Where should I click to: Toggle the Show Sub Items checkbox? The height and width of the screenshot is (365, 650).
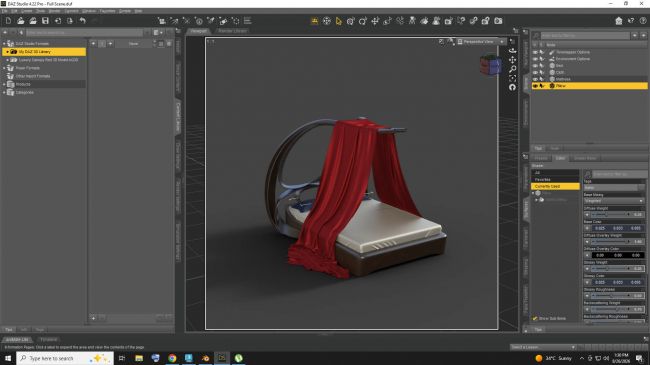(x=535, y=319)
